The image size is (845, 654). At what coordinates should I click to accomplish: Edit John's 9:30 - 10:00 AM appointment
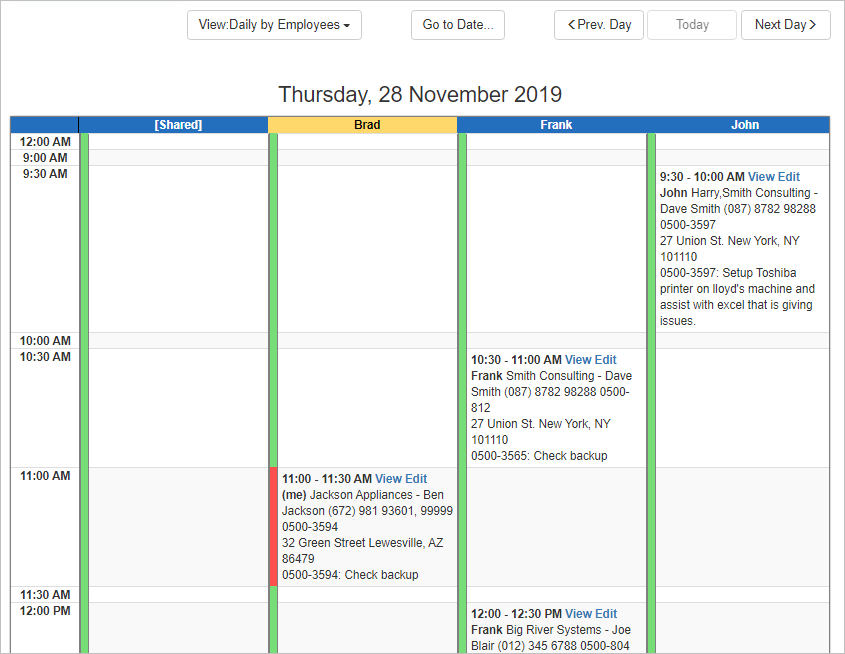point(789,177)
